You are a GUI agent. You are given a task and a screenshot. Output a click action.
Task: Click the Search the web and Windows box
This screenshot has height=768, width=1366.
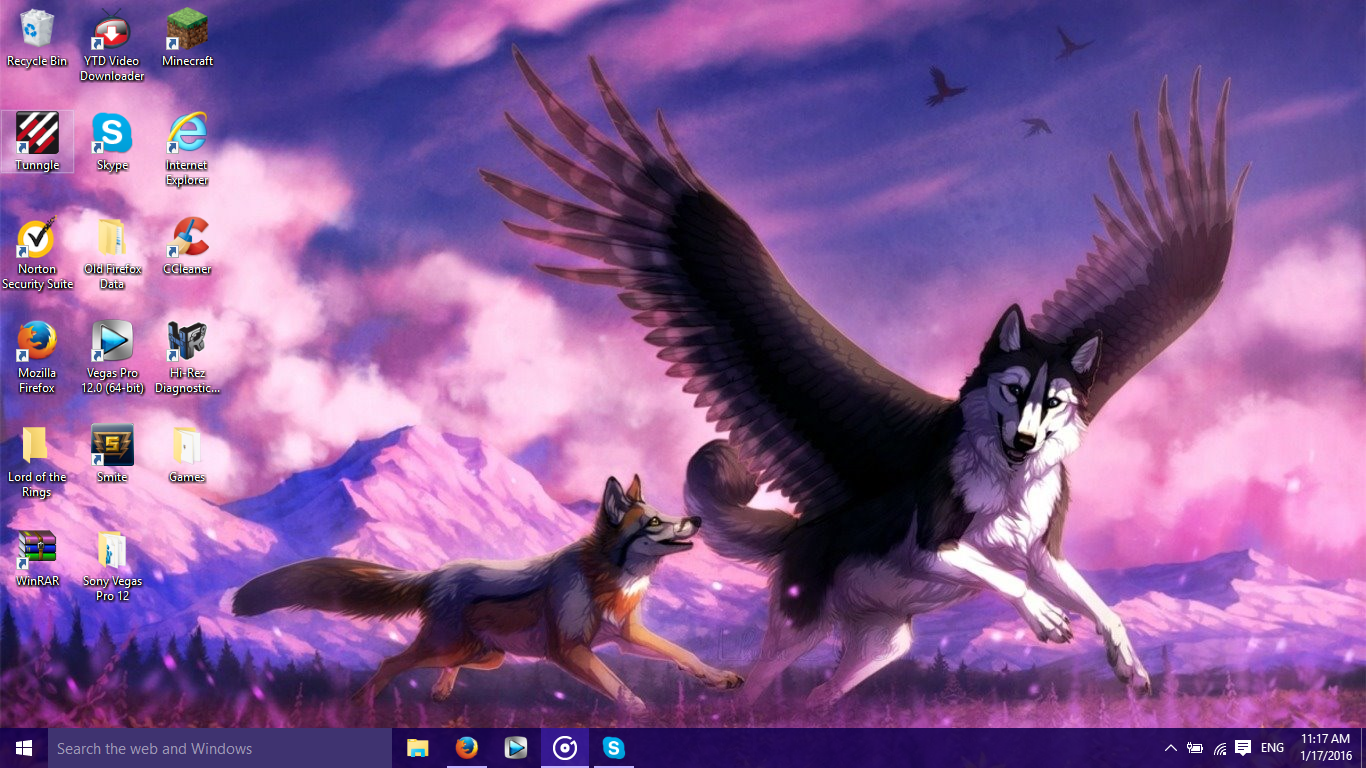[x=220, y=748]
